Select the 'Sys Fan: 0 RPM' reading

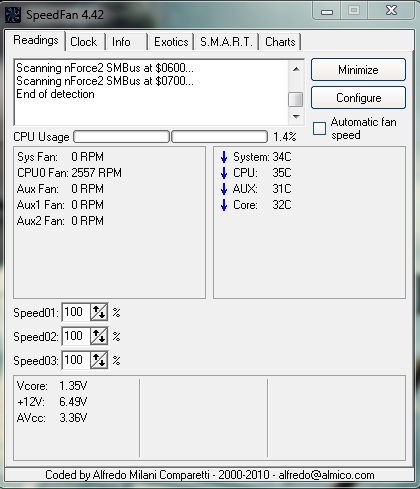(x=60, y=157)
